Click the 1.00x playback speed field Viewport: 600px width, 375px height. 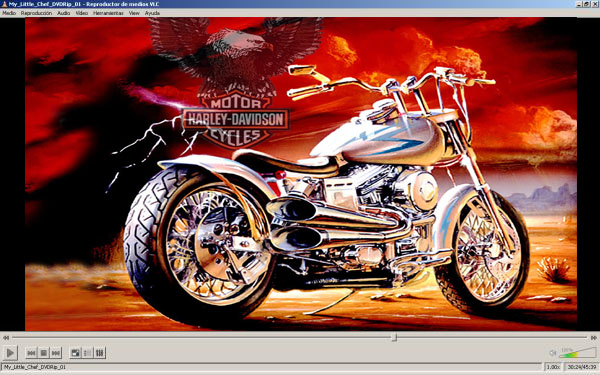pos(553,367)
